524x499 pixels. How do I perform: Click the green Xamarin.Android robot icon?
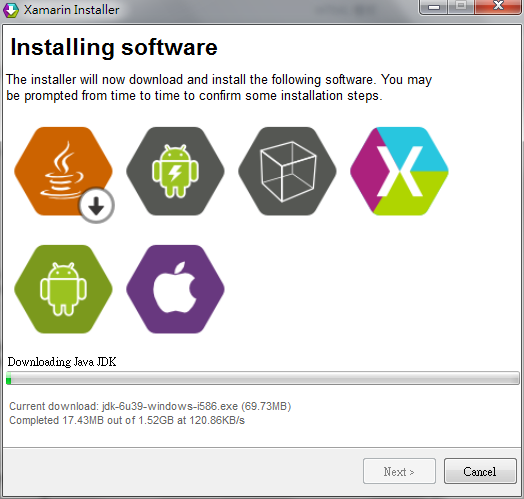(x=63, y=289)
